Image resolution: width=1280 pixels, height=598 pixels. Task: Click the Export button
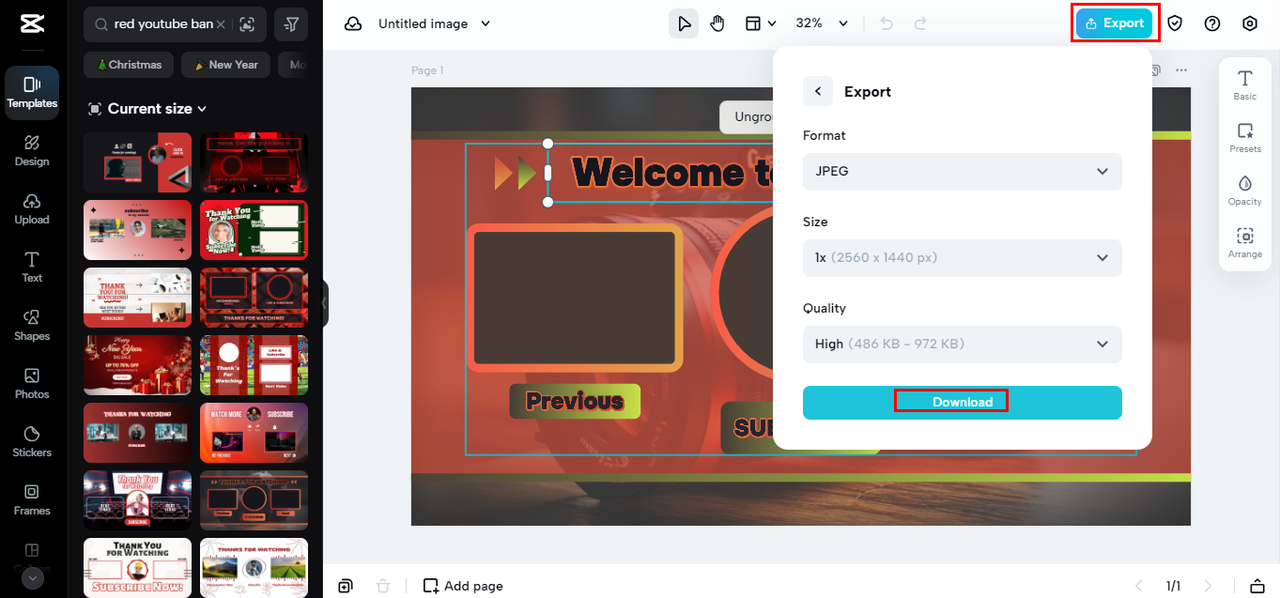(1115, 23)
